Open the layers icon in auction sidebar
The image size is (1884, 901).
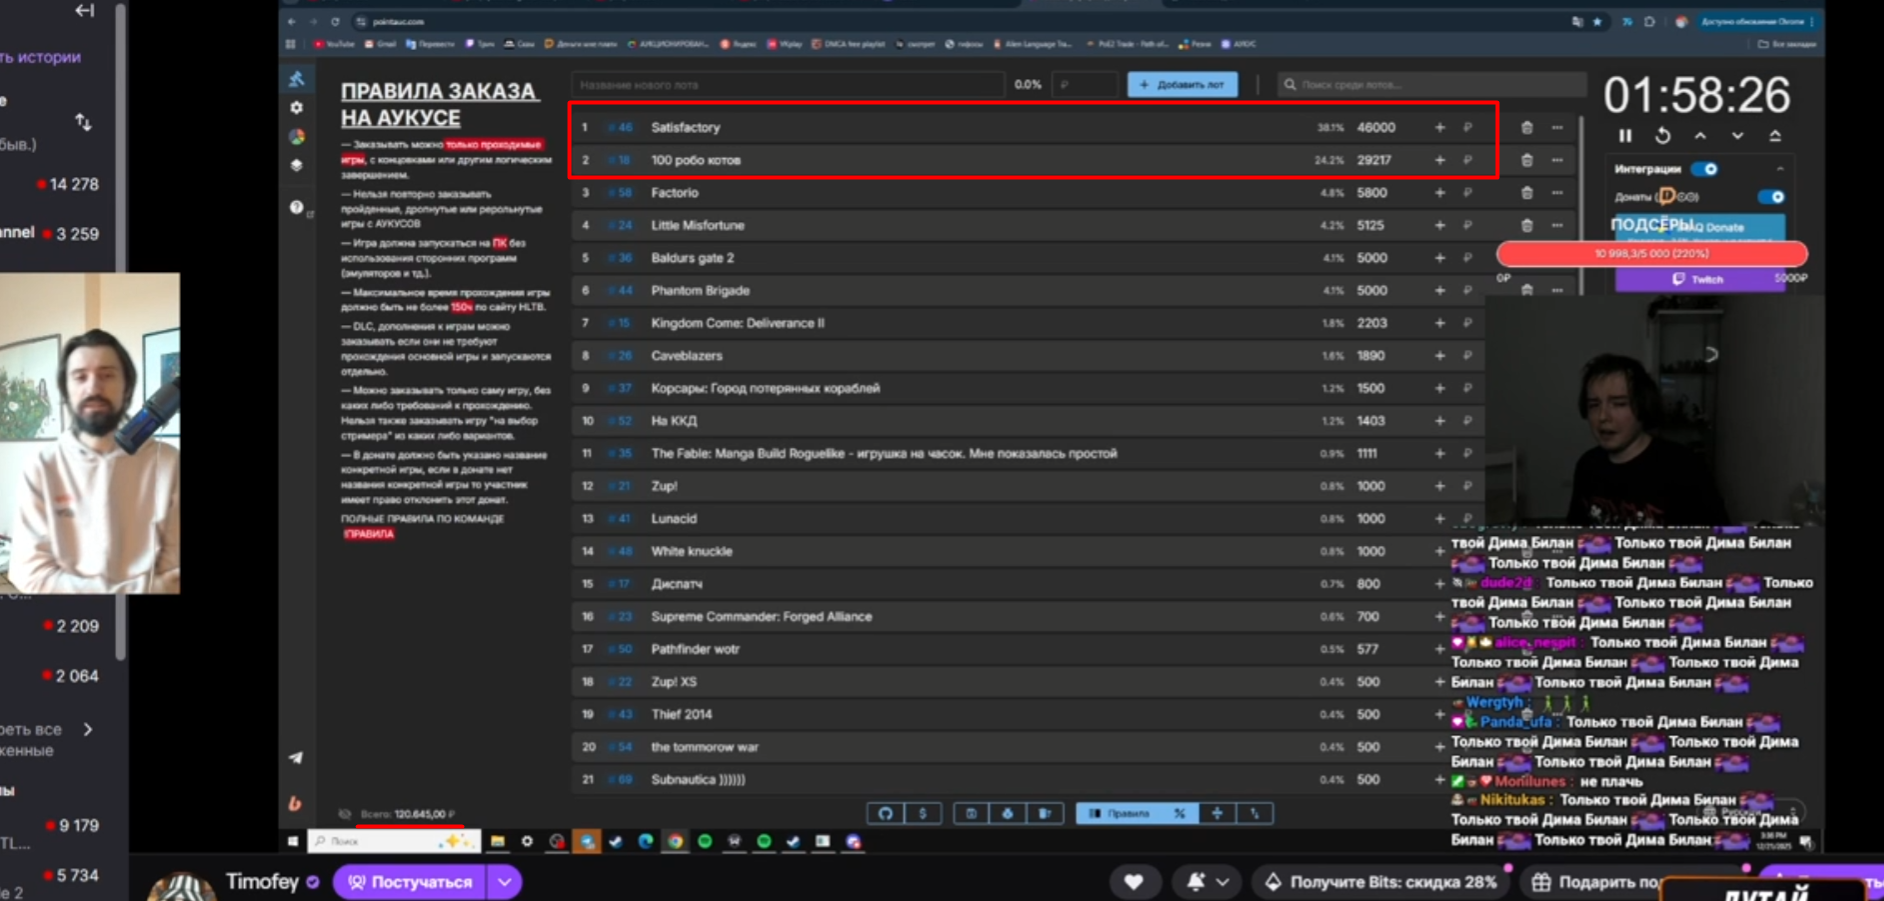(x=296, y=165)
